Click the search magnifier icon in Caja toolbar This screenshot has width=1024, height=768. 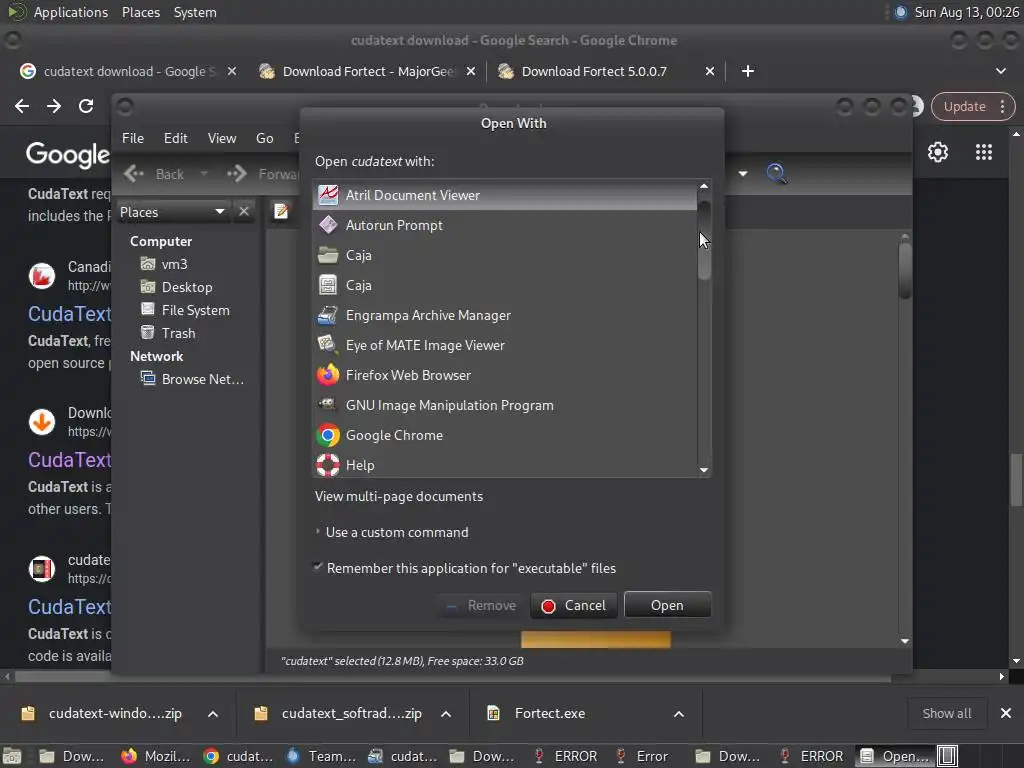click(776, 174)
